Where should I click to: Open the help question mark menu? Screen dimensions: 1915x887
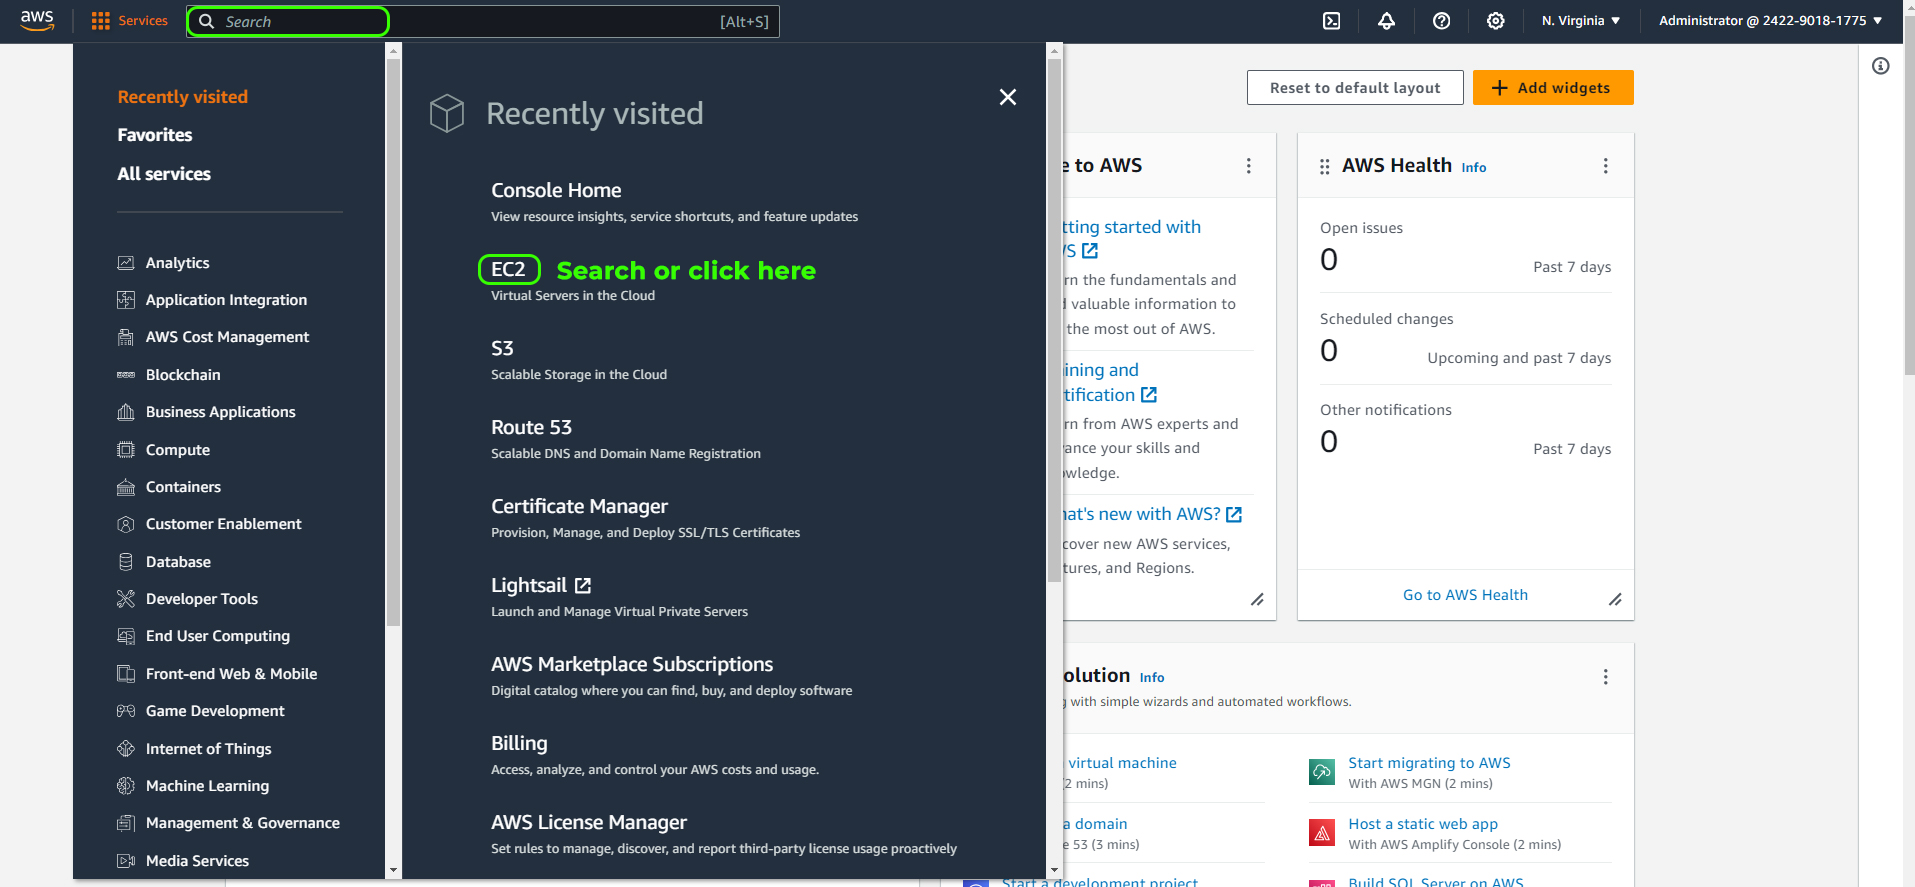1441,21
